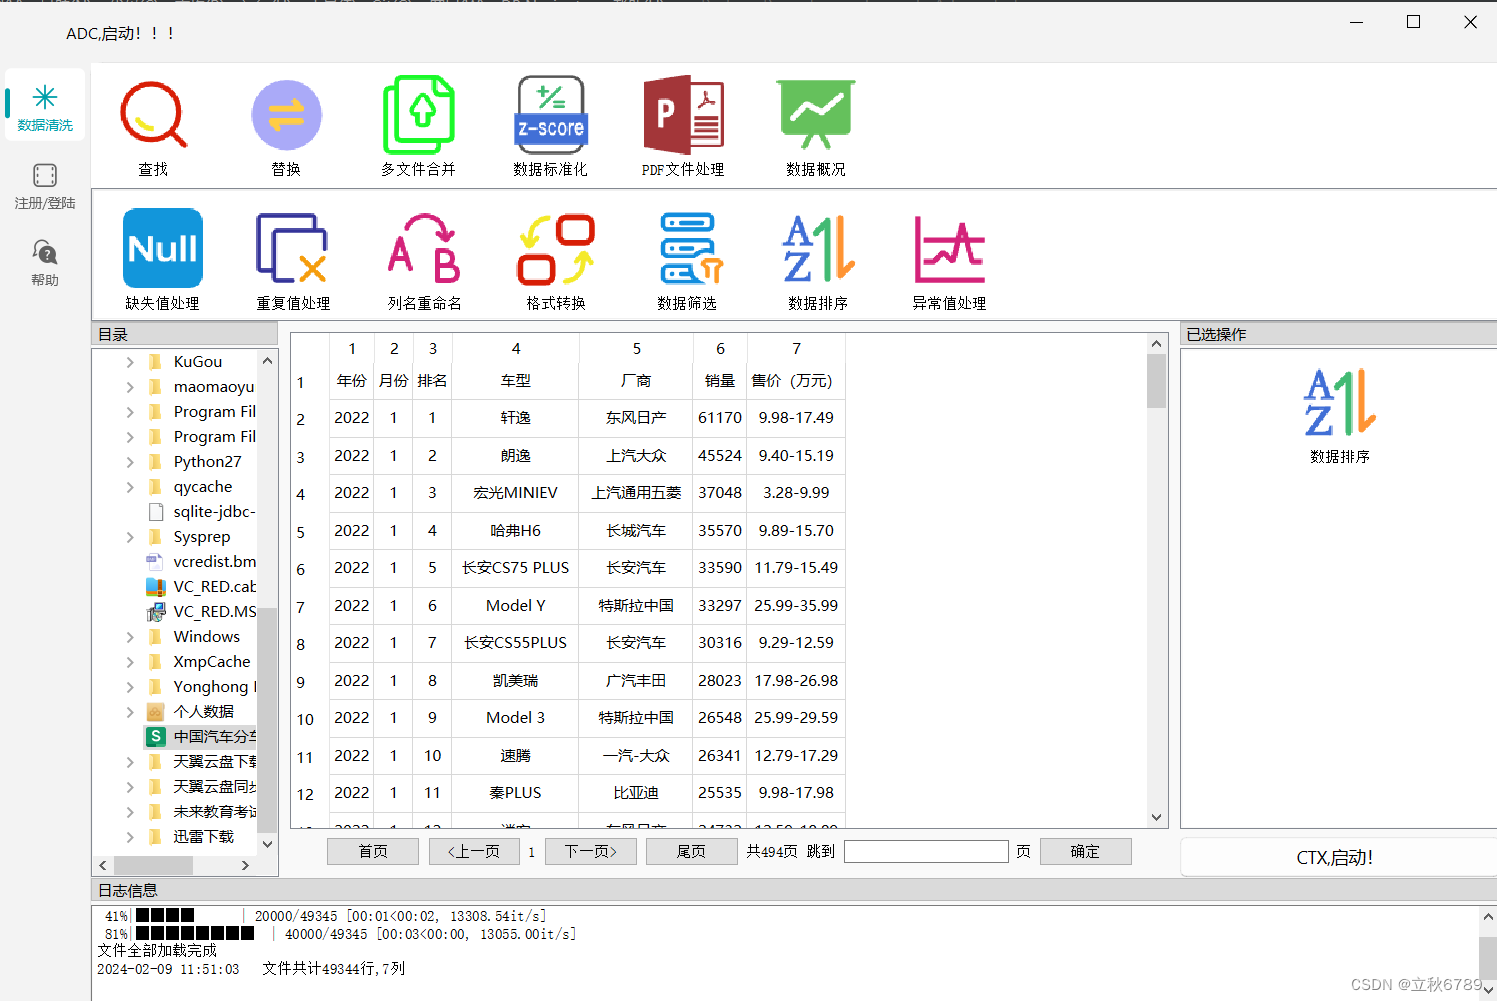Expand the Windows folder in the directory tree
This screenshot has height=1001, width=1497.
point(129,636)
